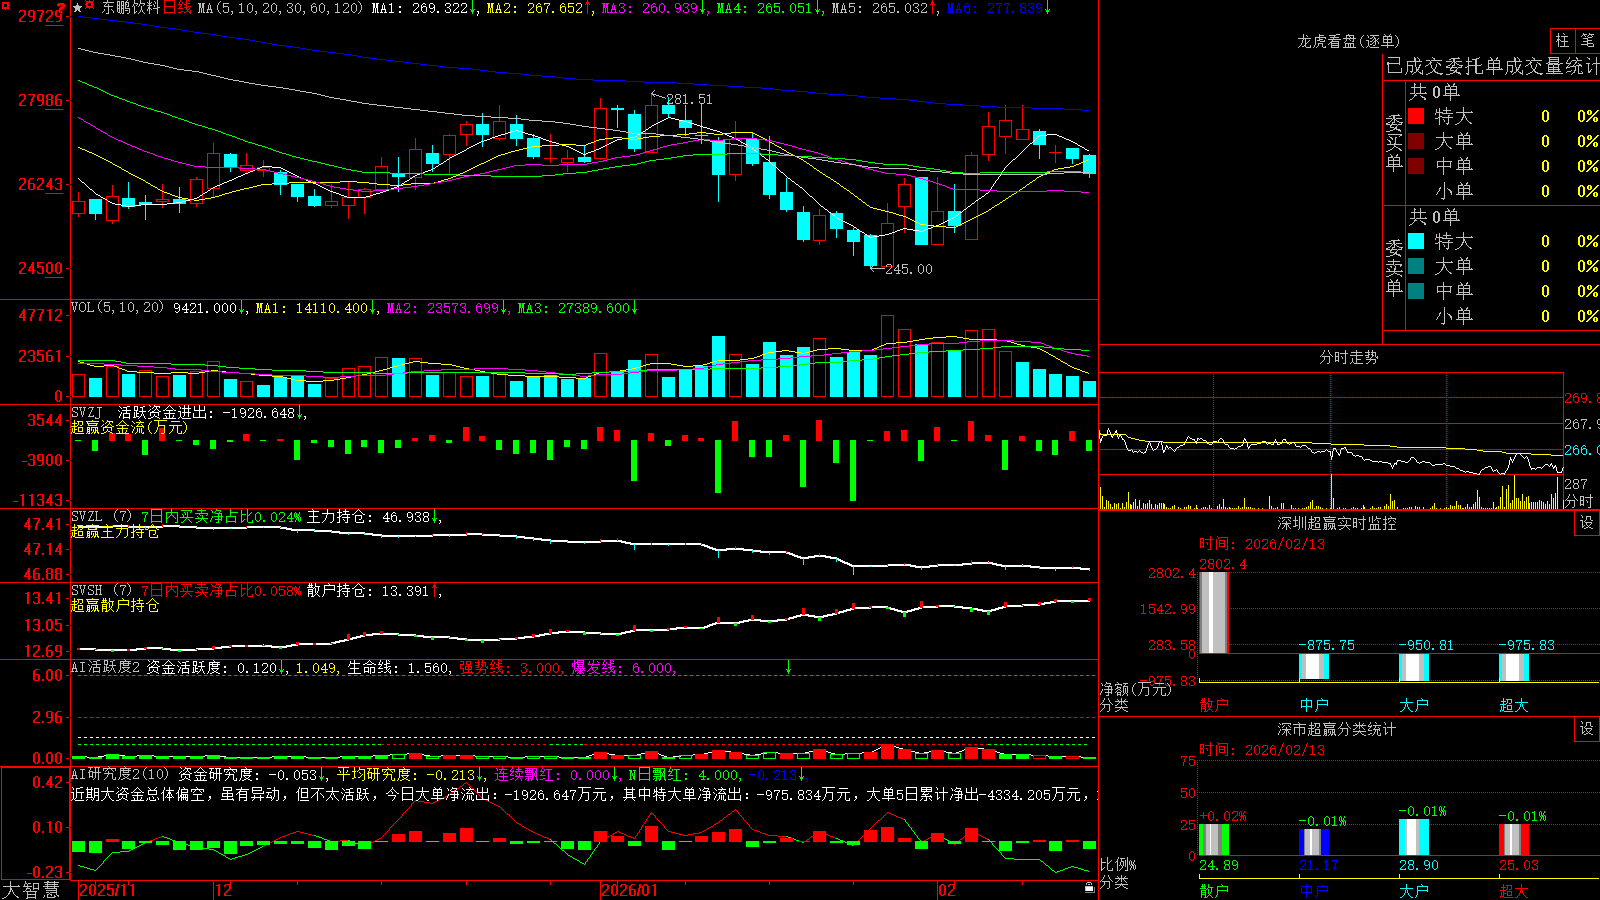This screenshot has width=1600, height=900.
Task: Open 设 settings for 深圳超赢实时监控
Action: [1587, 523]
